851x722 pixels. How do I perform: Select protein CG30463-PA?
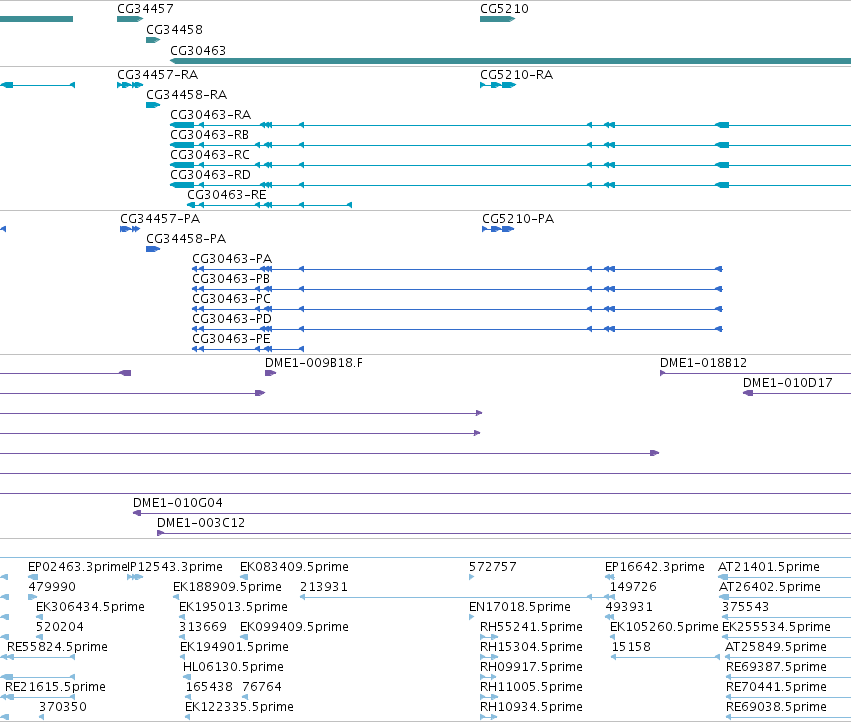tap(232, 259)
